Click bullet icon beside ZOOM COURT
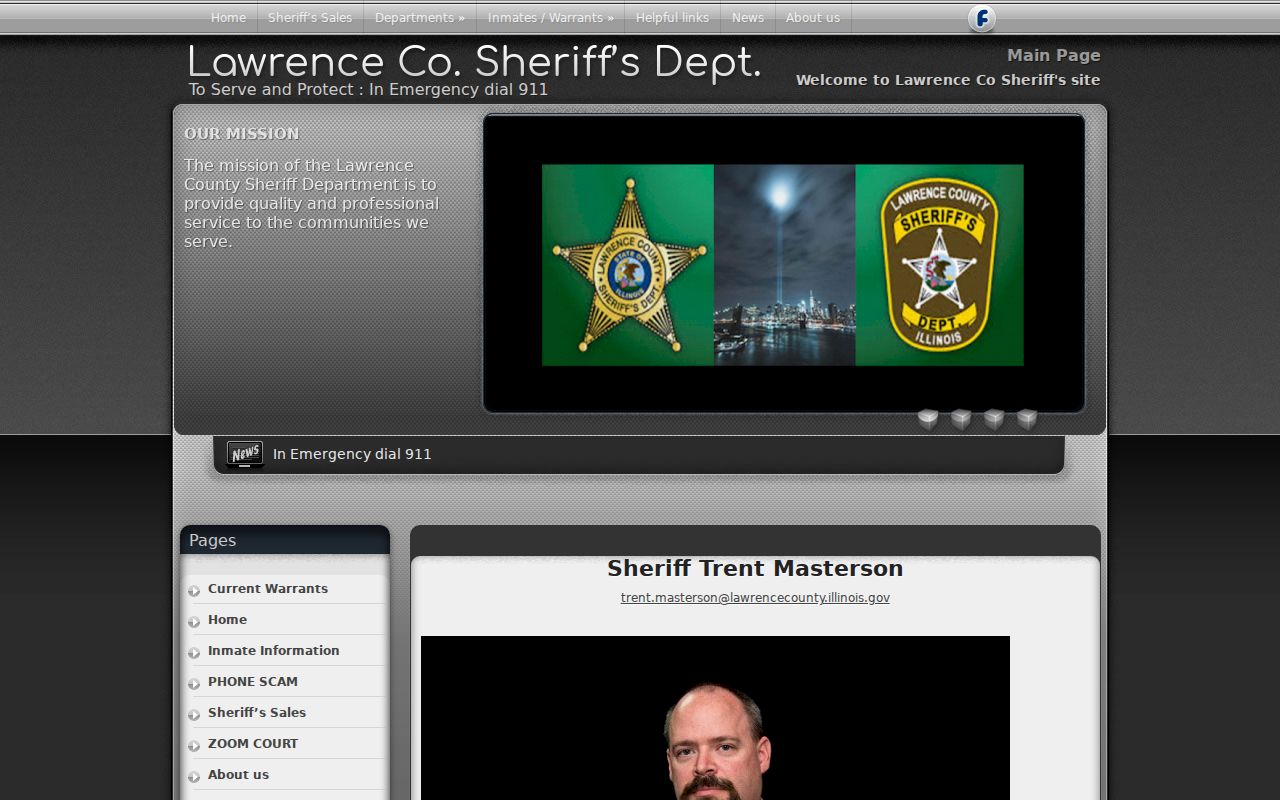This screenshot has height=800, width=1280. coord(194,746)
